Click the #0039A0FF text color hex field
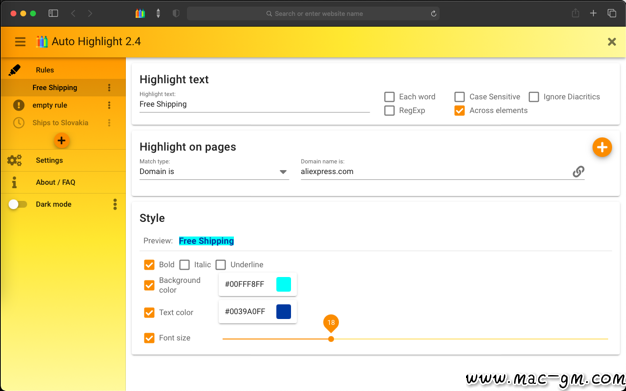 tap(245, 312)
